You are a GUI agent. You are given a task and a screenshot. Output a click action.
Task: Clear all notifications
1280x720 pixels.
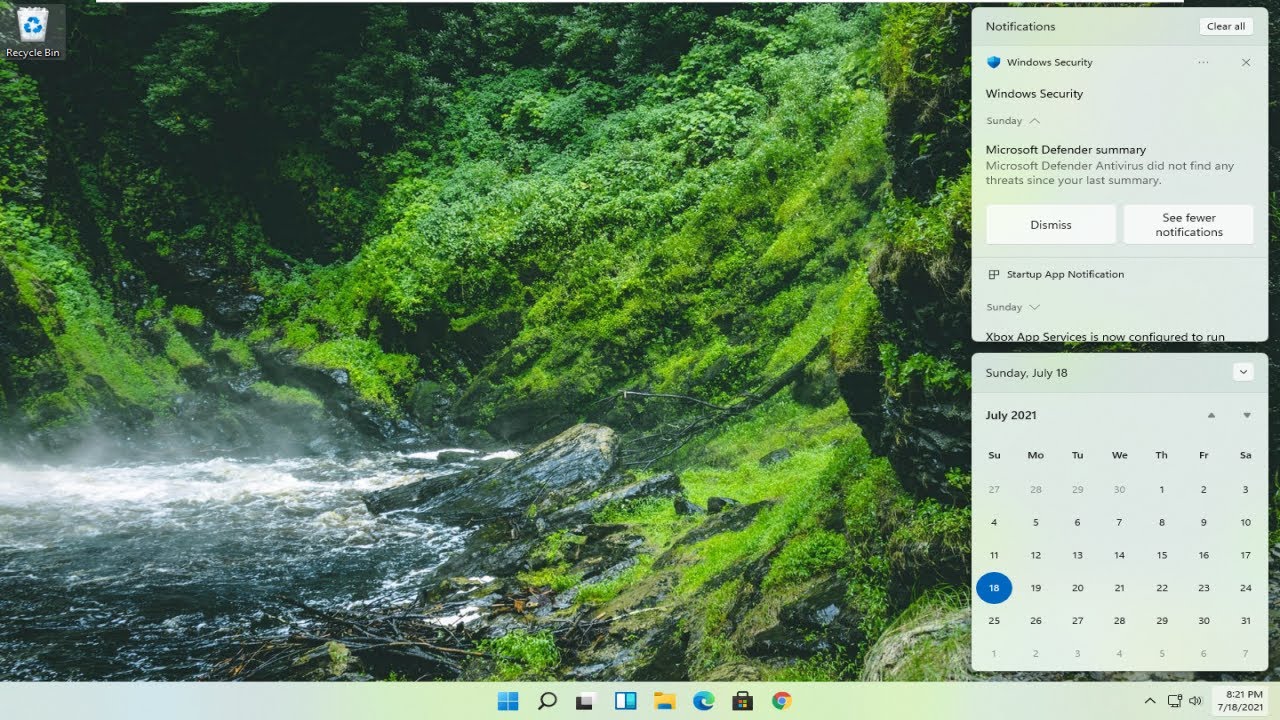[1226, 26]
